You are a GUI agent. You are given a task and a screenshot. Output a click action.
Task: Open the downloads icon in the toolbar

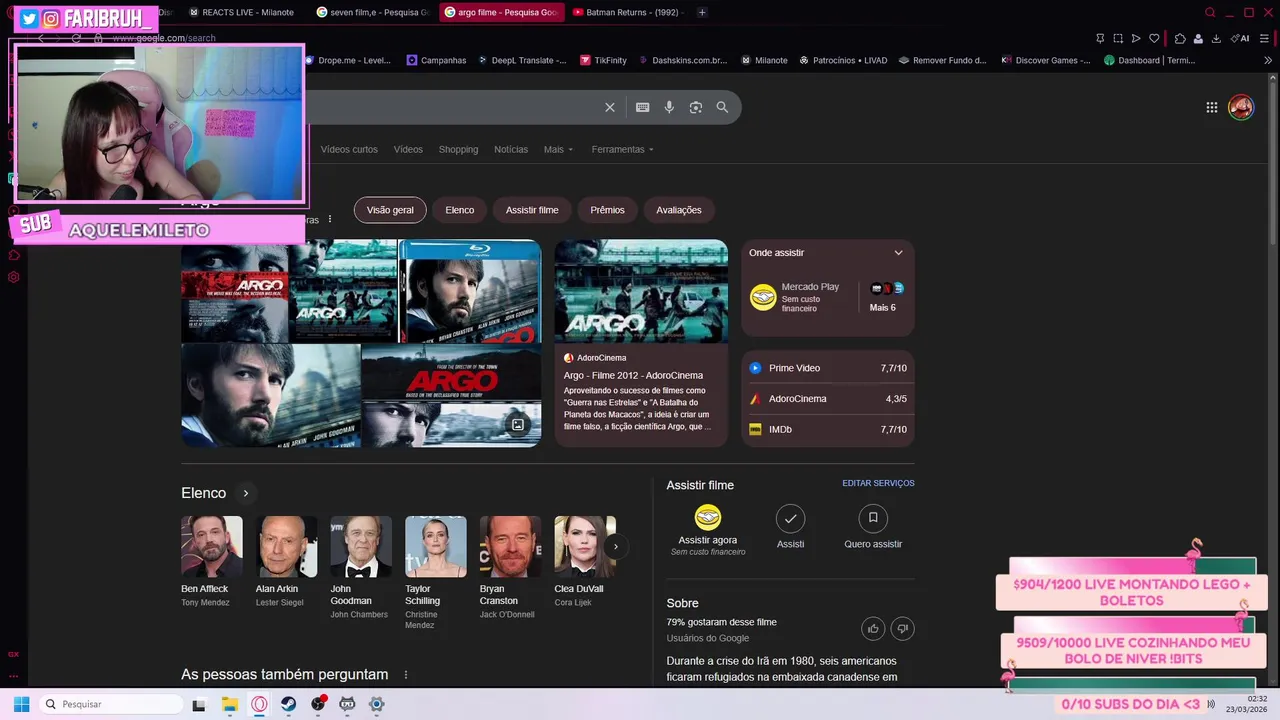tap(1216, 38)
